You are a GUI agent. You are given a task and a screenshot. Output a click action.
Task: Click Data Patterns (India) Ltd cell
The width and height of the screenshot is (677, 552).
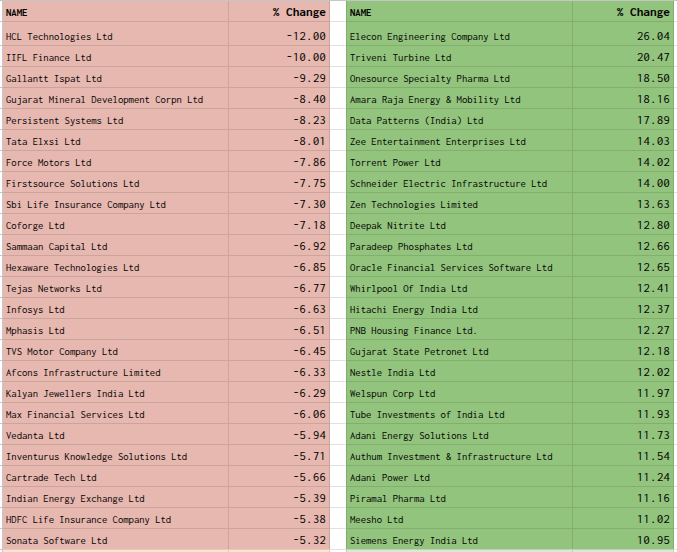(x=459, y=121)
